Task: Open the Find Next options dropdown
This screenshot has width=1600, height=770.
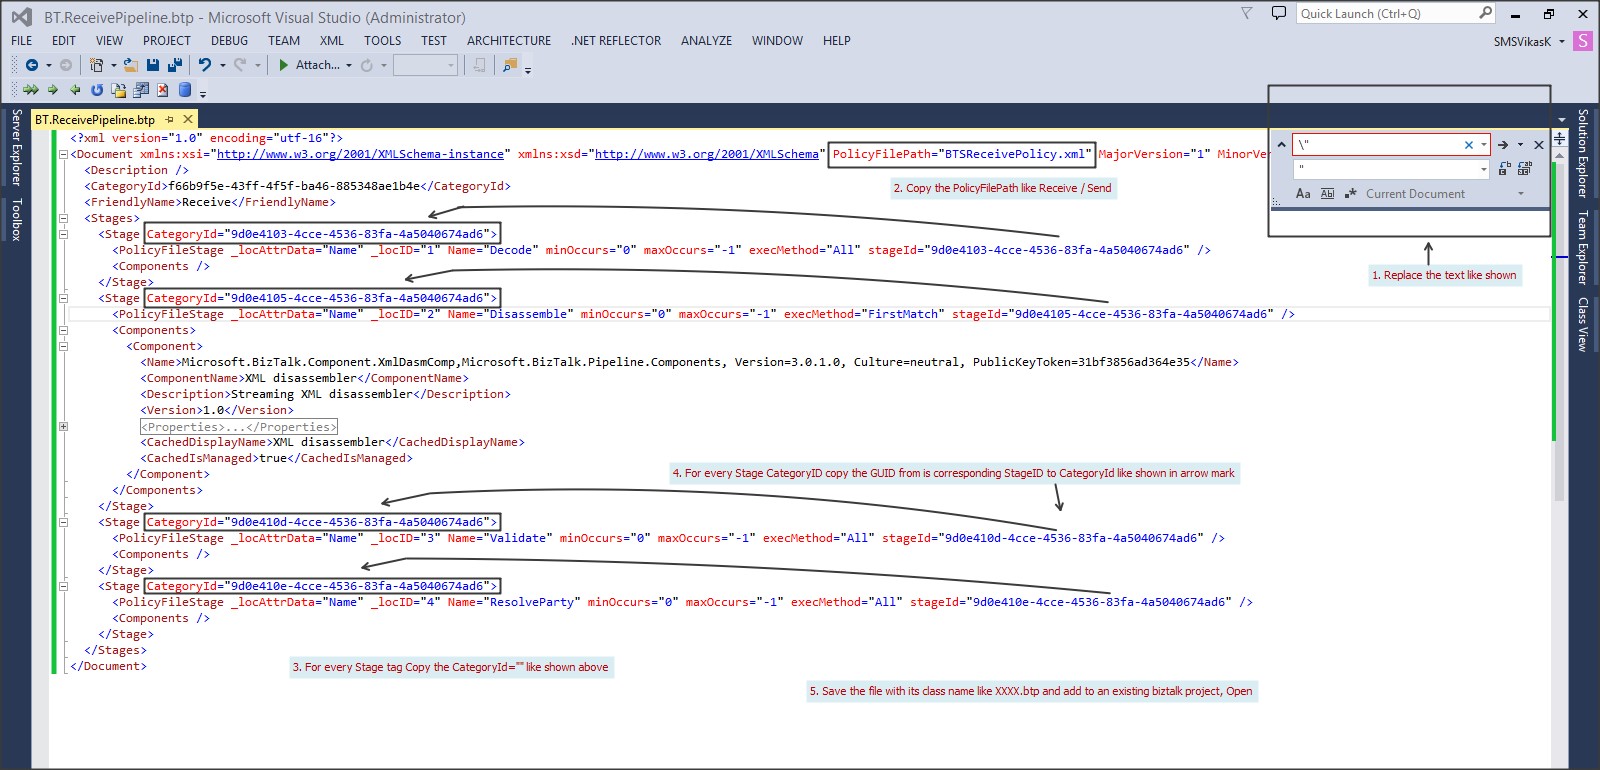Action: click(x=1520, y=145)
